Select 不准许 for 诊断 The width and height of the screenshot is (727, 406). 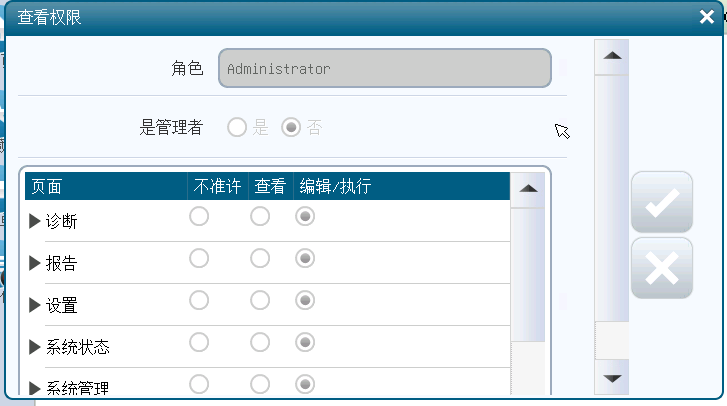click(200, 217)
